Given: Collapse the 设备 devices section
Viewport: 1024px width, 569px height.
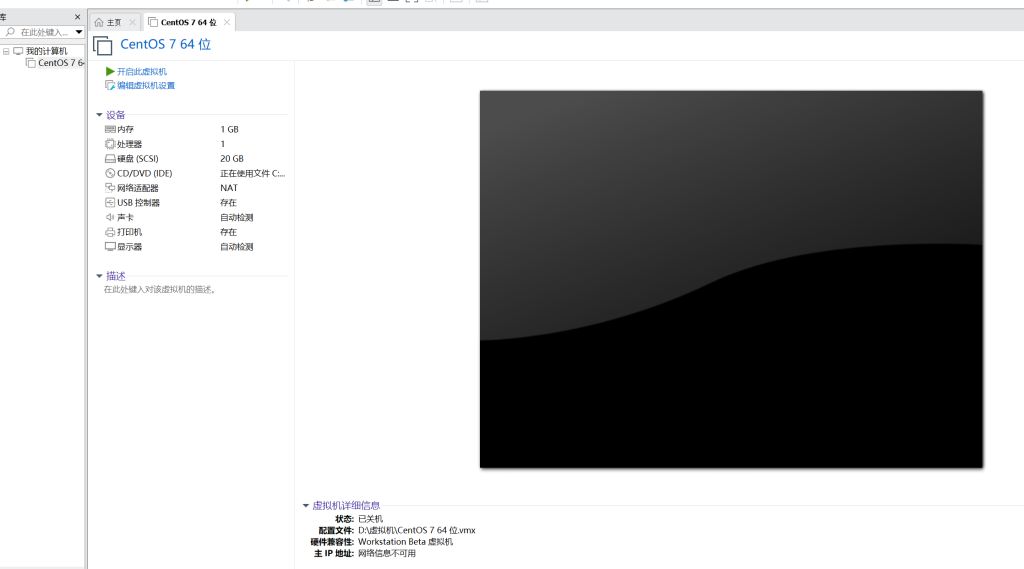Looking at the screenshot, I should pos(99,115).
